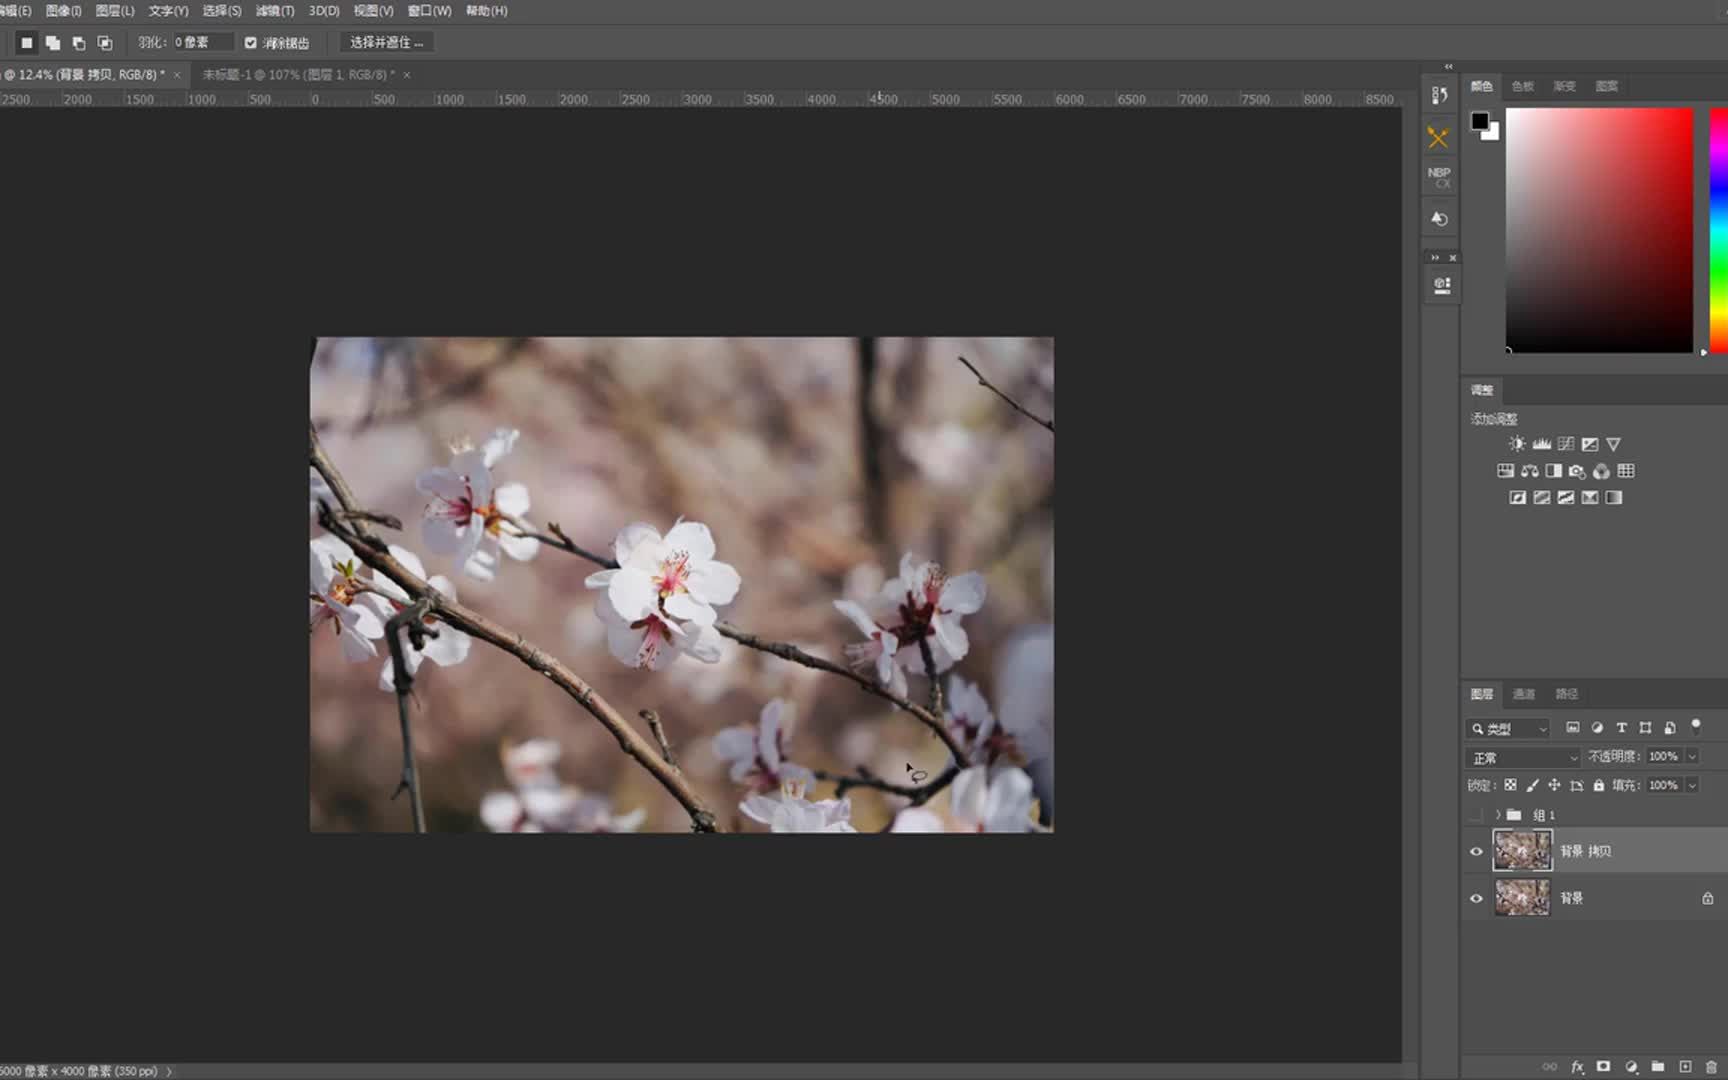This screenshot has width=1728, height=1080.
Task: Open the layer filter type dropdown
Action: (x=1509, y=729)
